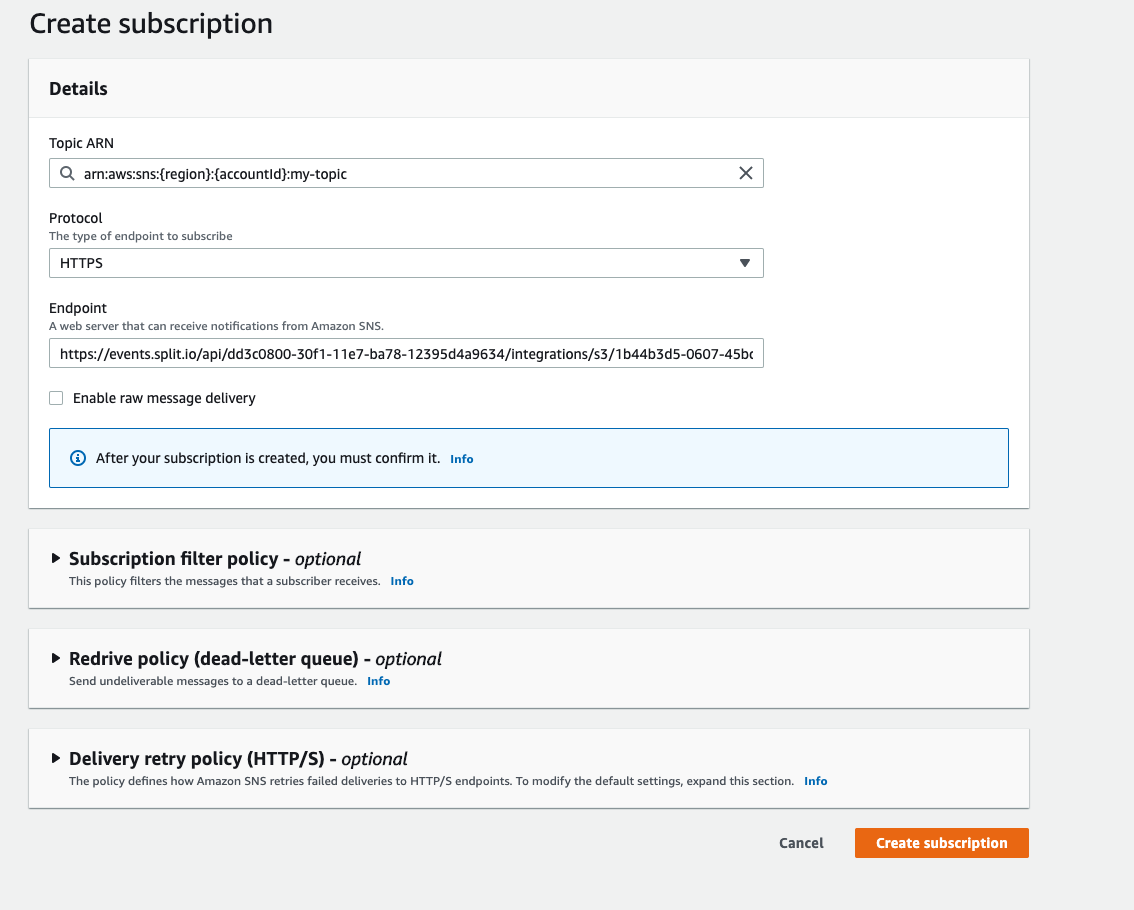Open Info link for Delivery retry policy
This screenshot has width=1134, height=910.
point(815,781)
